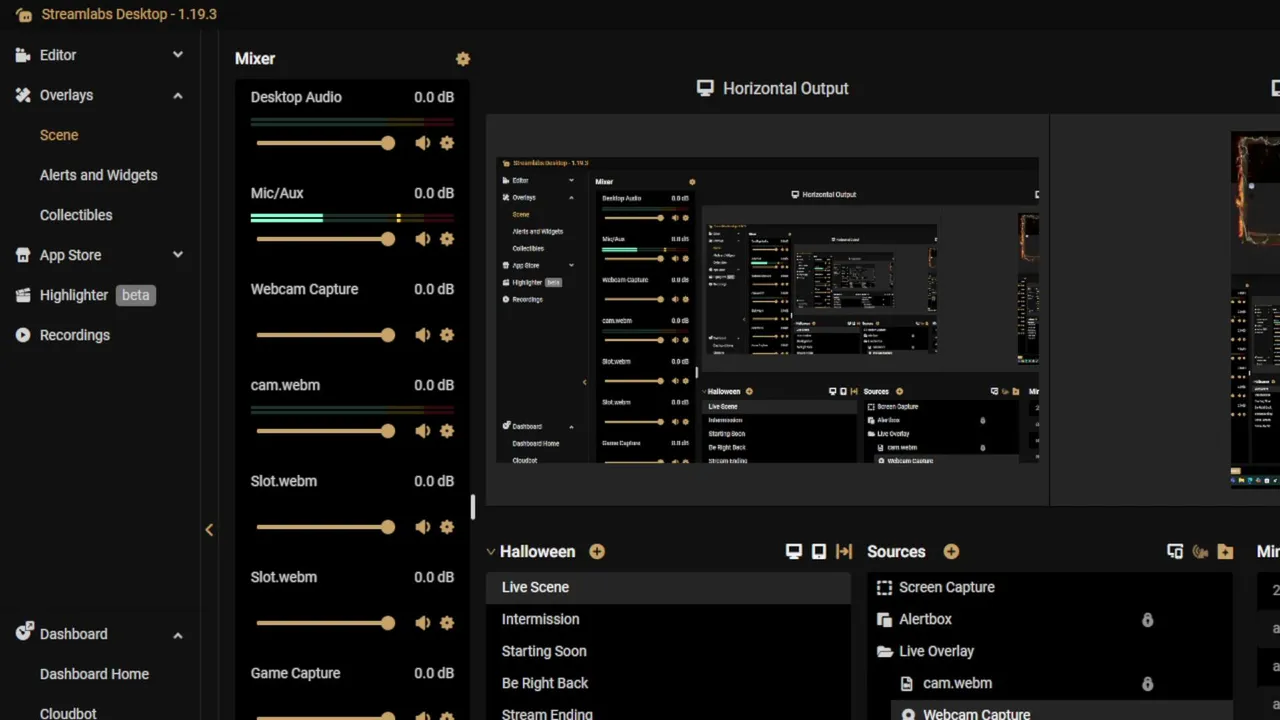Screen dimensions: 1280x720
Task: Expand the Editor sidebar section
Action: pyautogui.click(x=178, y=55)
